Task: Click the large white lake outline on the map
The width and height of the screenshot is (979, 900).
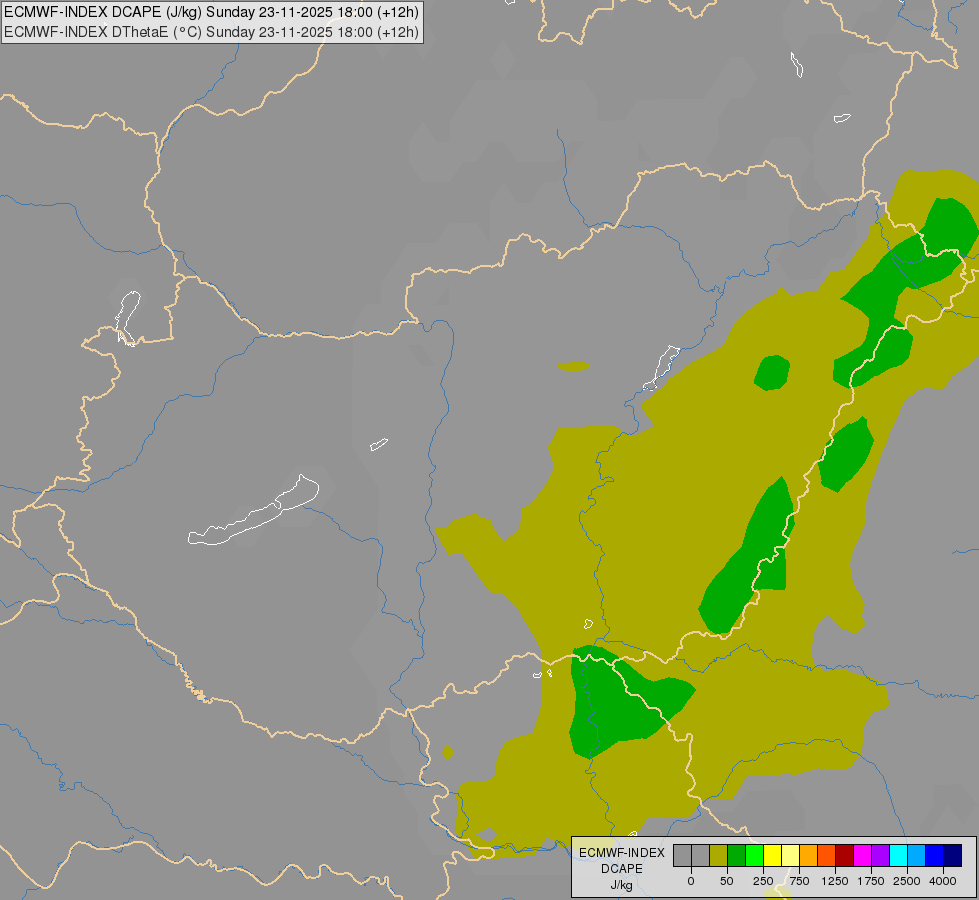Action: pos(253,510)
